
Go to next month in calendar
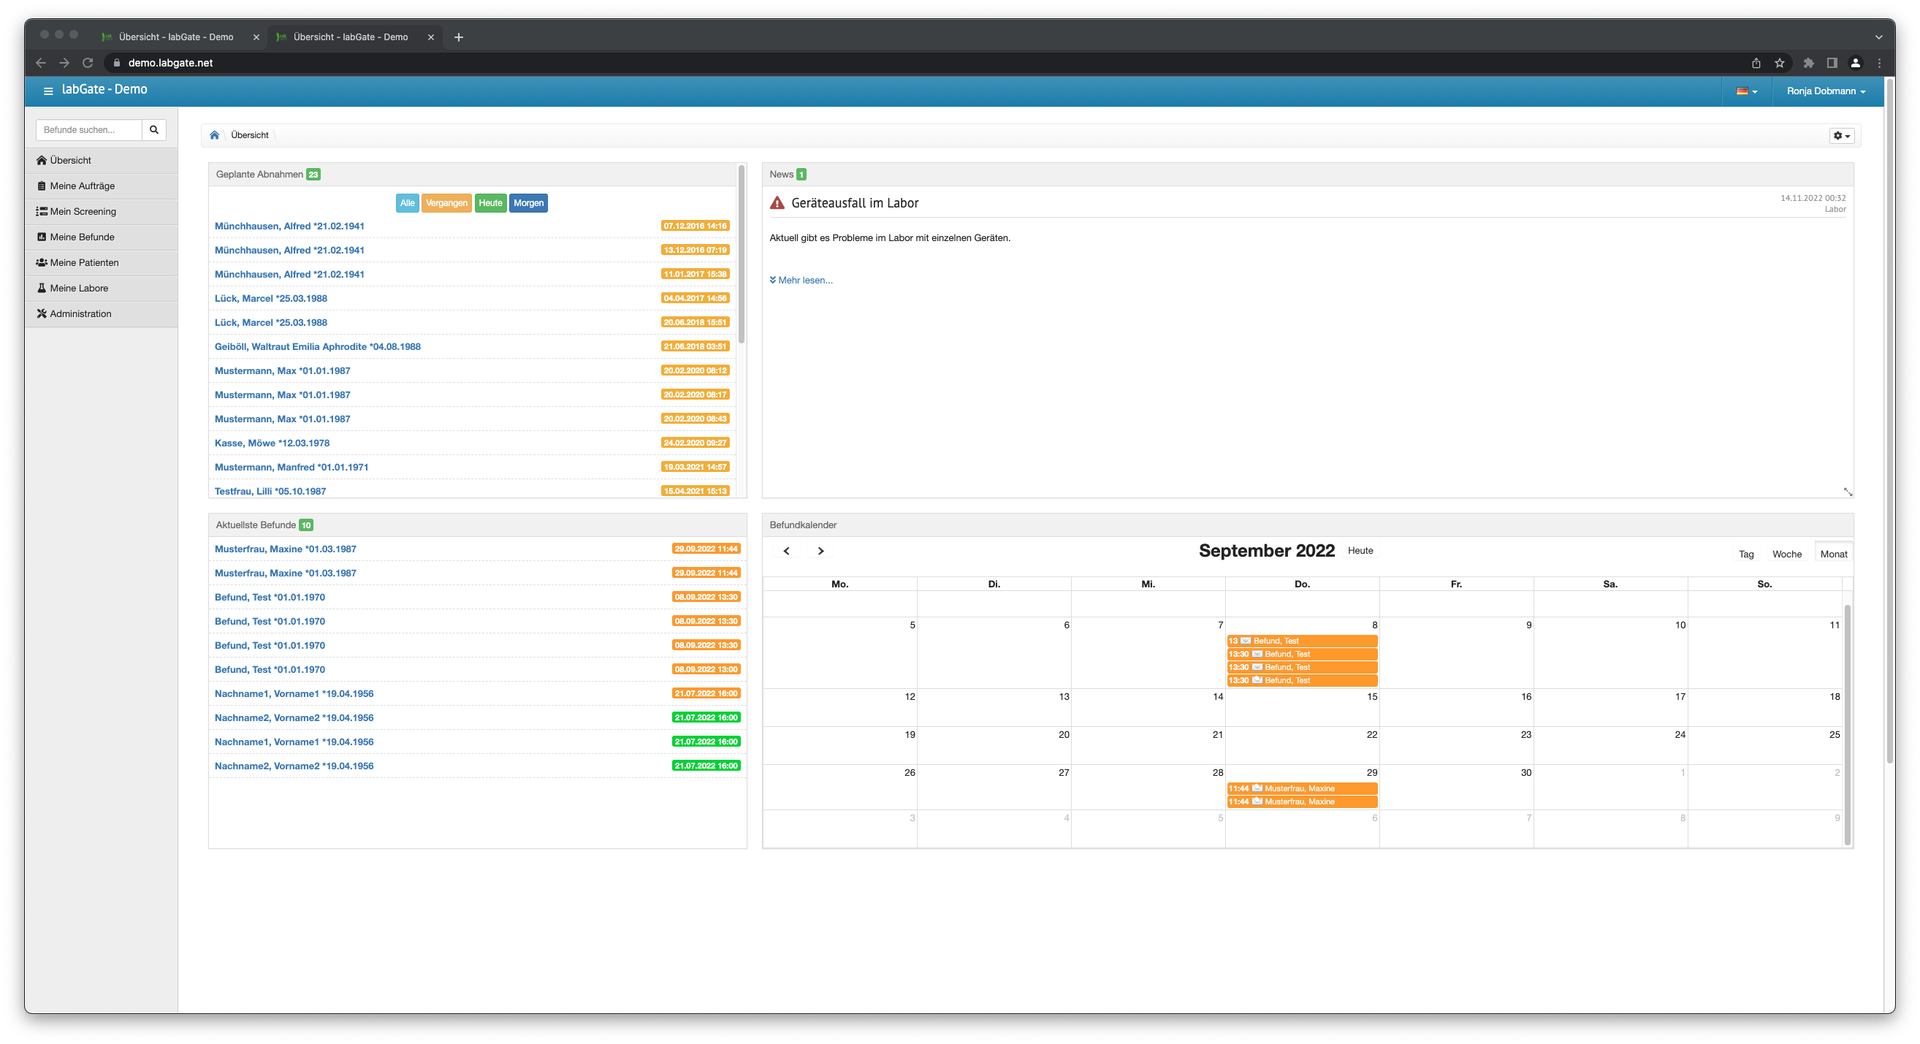tap(821, 551)
